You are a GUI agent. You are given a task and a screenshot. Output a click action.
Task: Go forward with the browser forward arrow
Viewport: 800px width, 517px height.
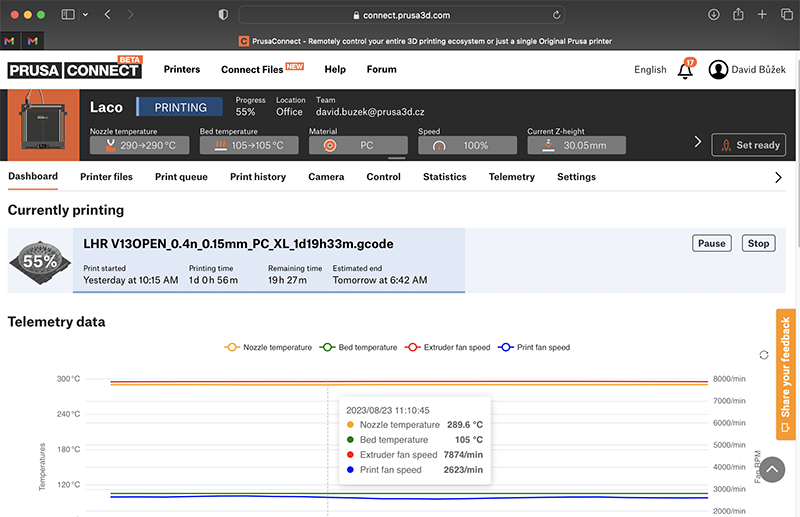[131, 14]
